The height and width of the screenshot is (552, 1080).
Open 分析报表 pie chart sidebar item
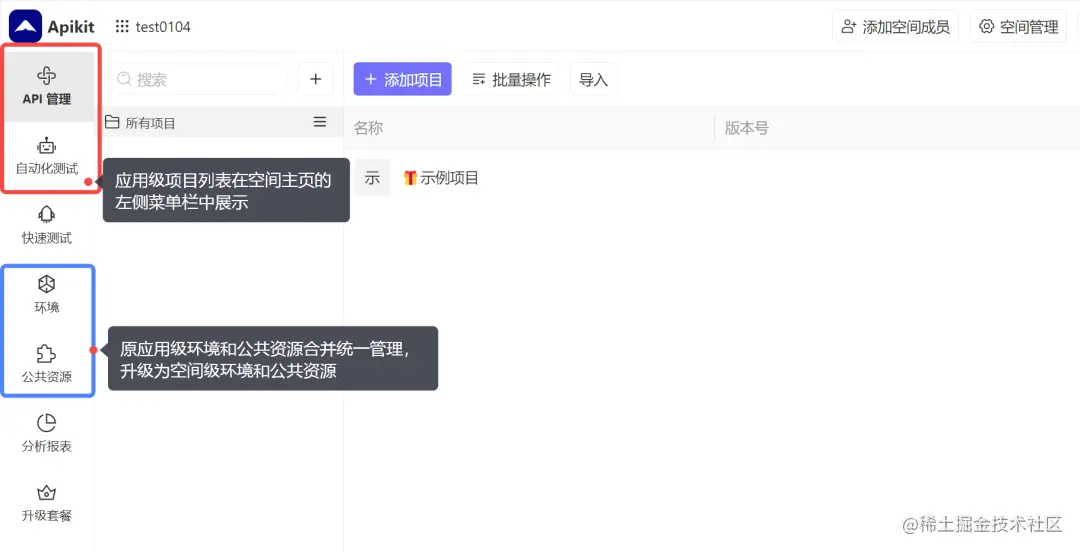(47, 433)
